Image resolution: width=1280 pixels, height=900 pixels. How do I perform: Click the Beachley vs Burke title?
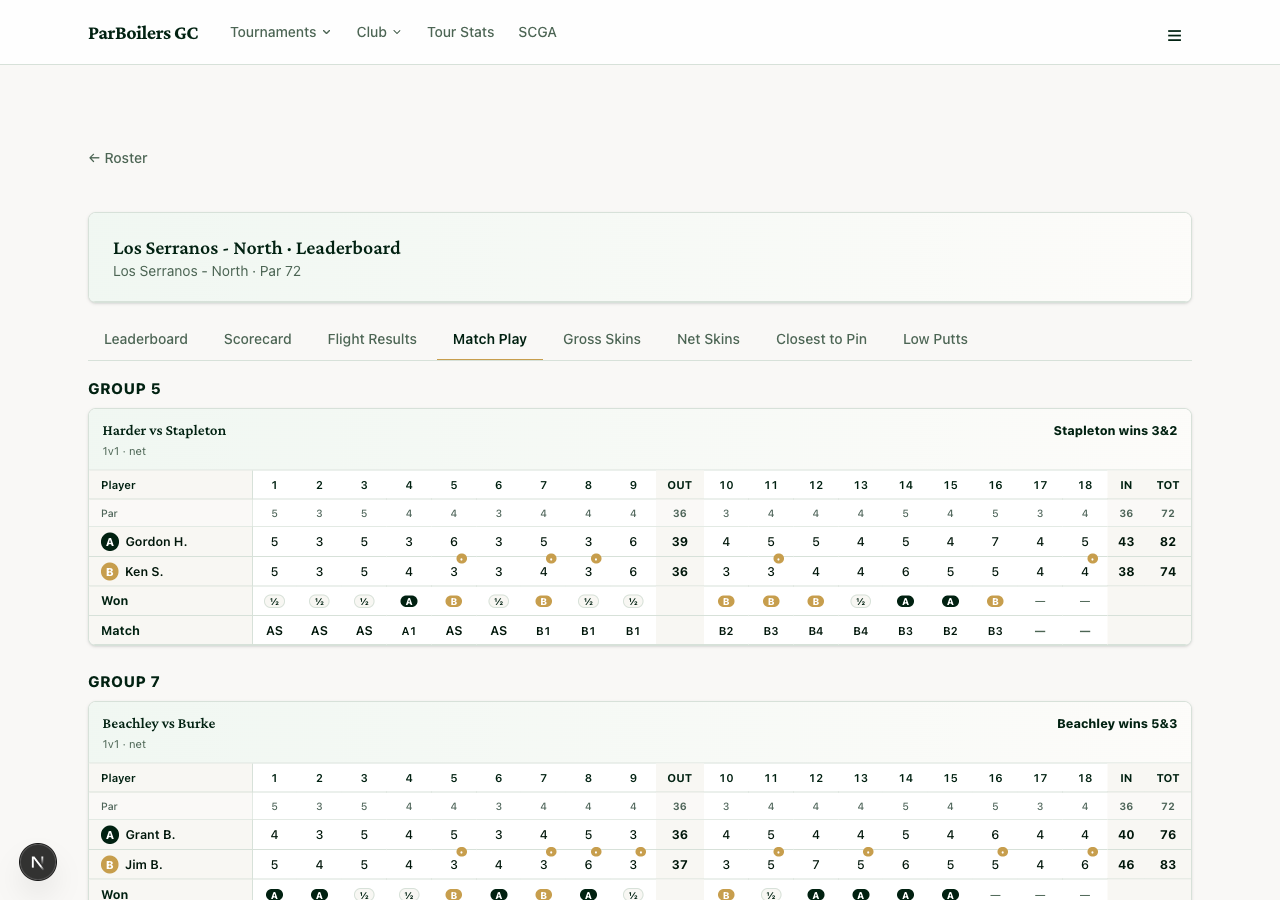click(159, 723)
